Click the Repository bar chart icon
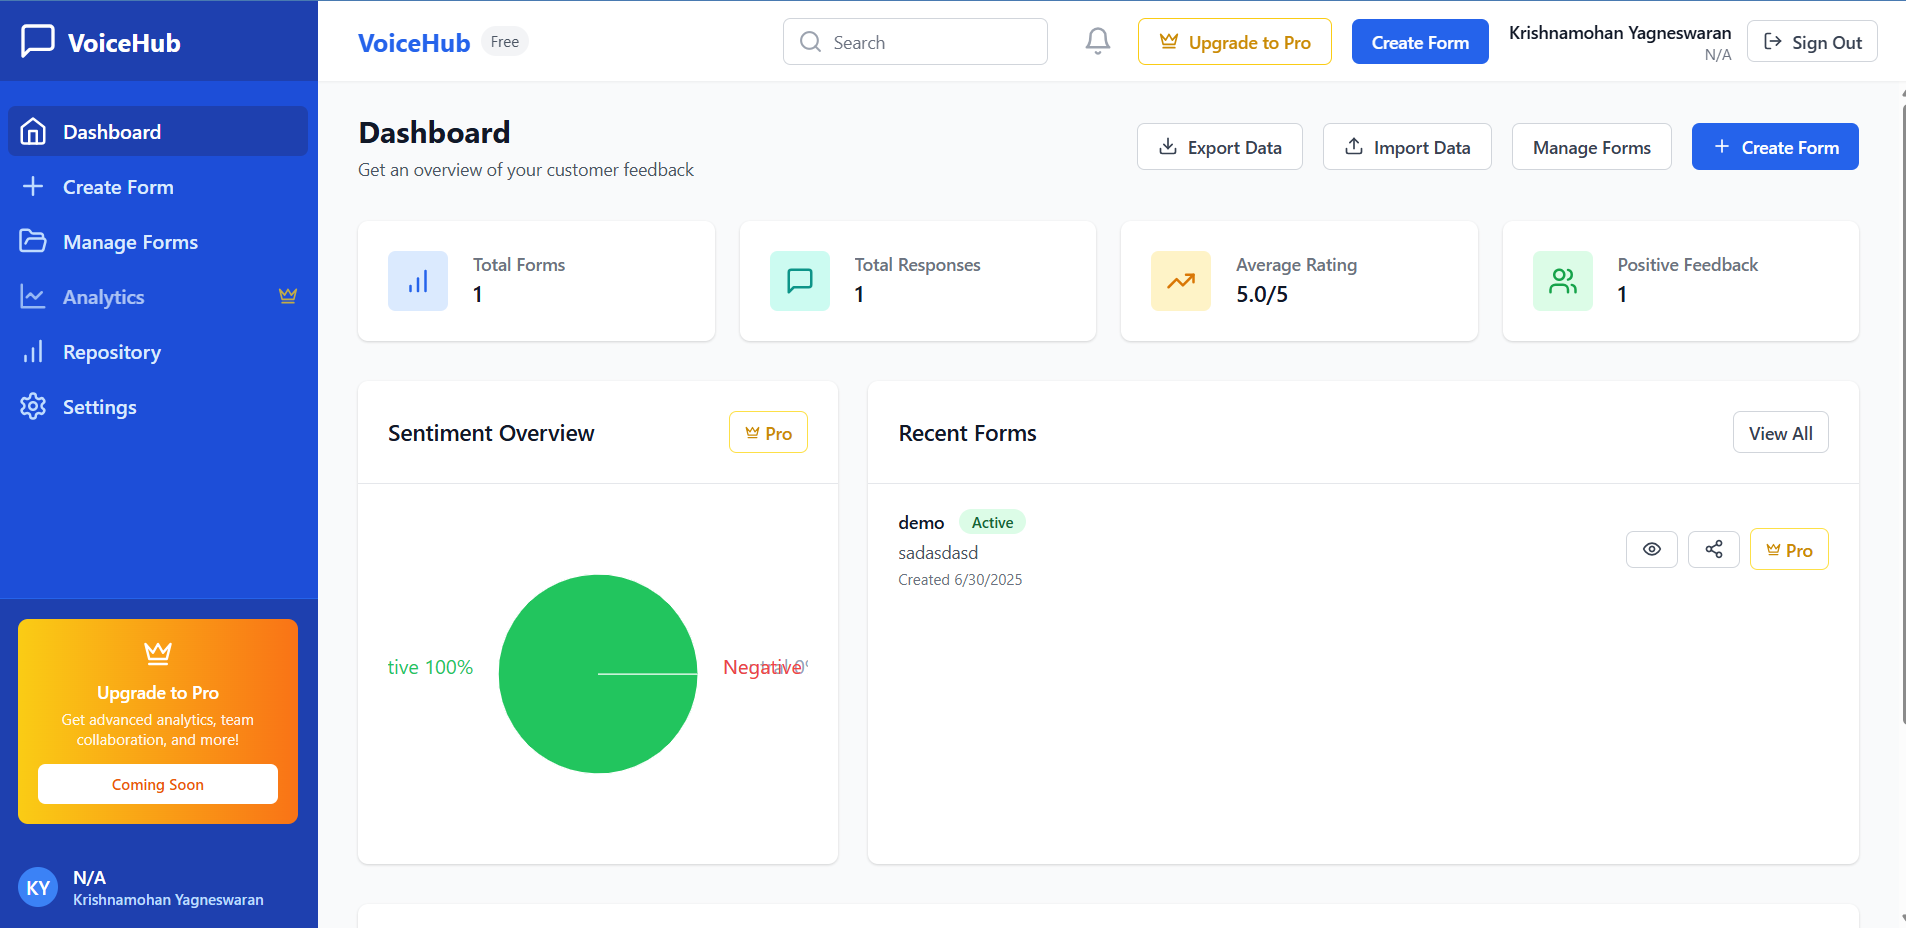 click(x=33, y=351)
